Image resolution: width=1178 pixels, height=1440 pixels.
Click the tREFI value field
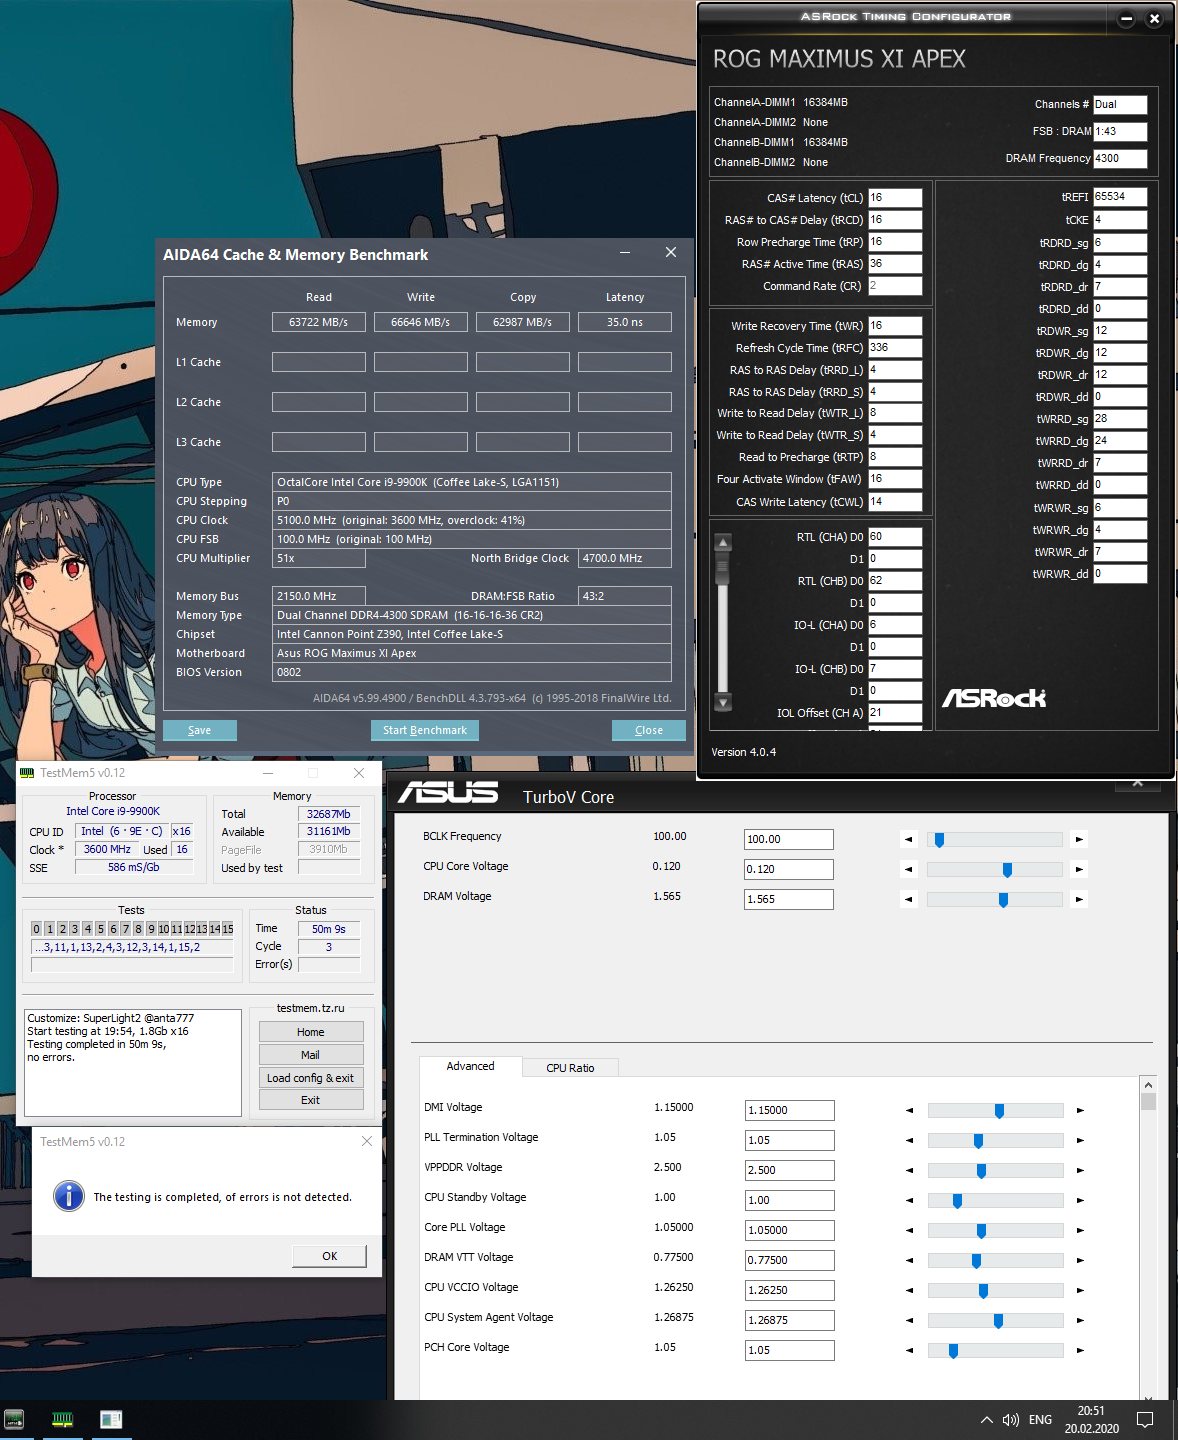pos(1120,197)
